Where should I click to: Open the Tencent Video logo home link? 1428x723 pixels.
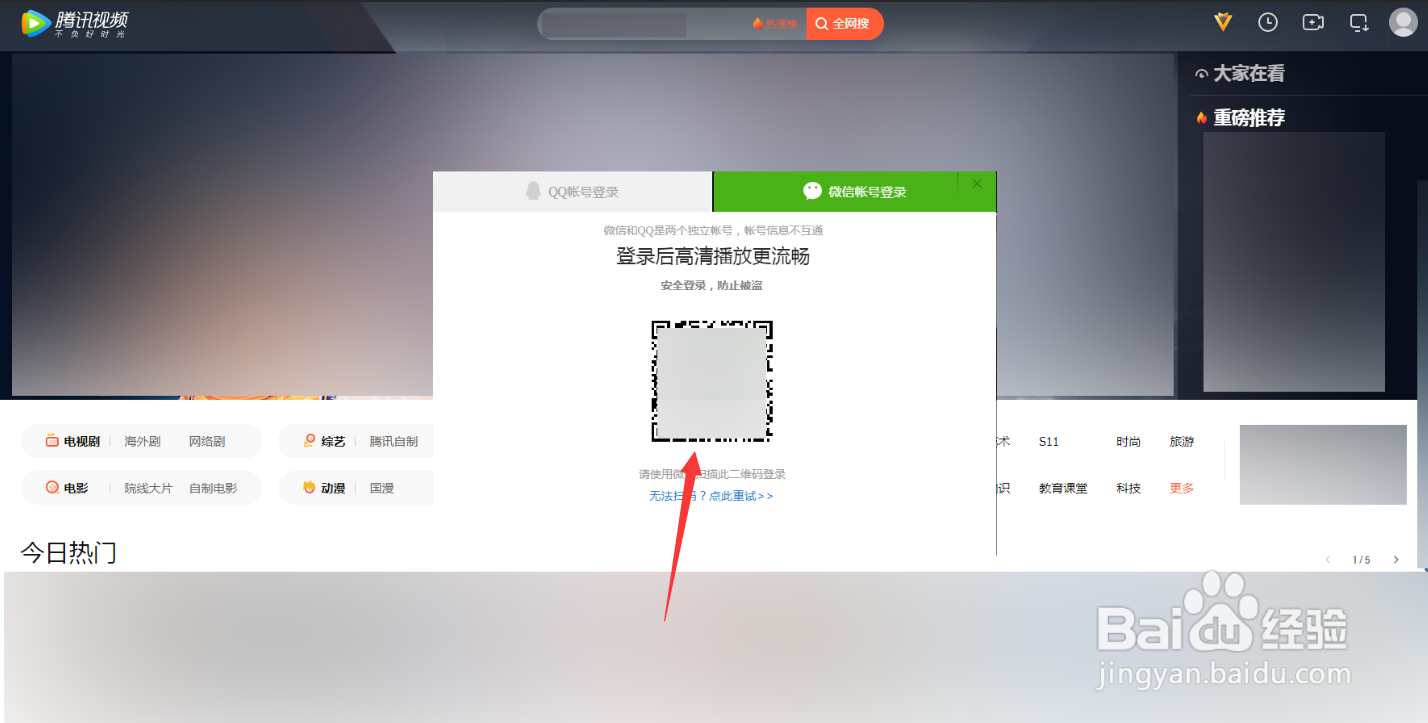click(x=75, y=23)
